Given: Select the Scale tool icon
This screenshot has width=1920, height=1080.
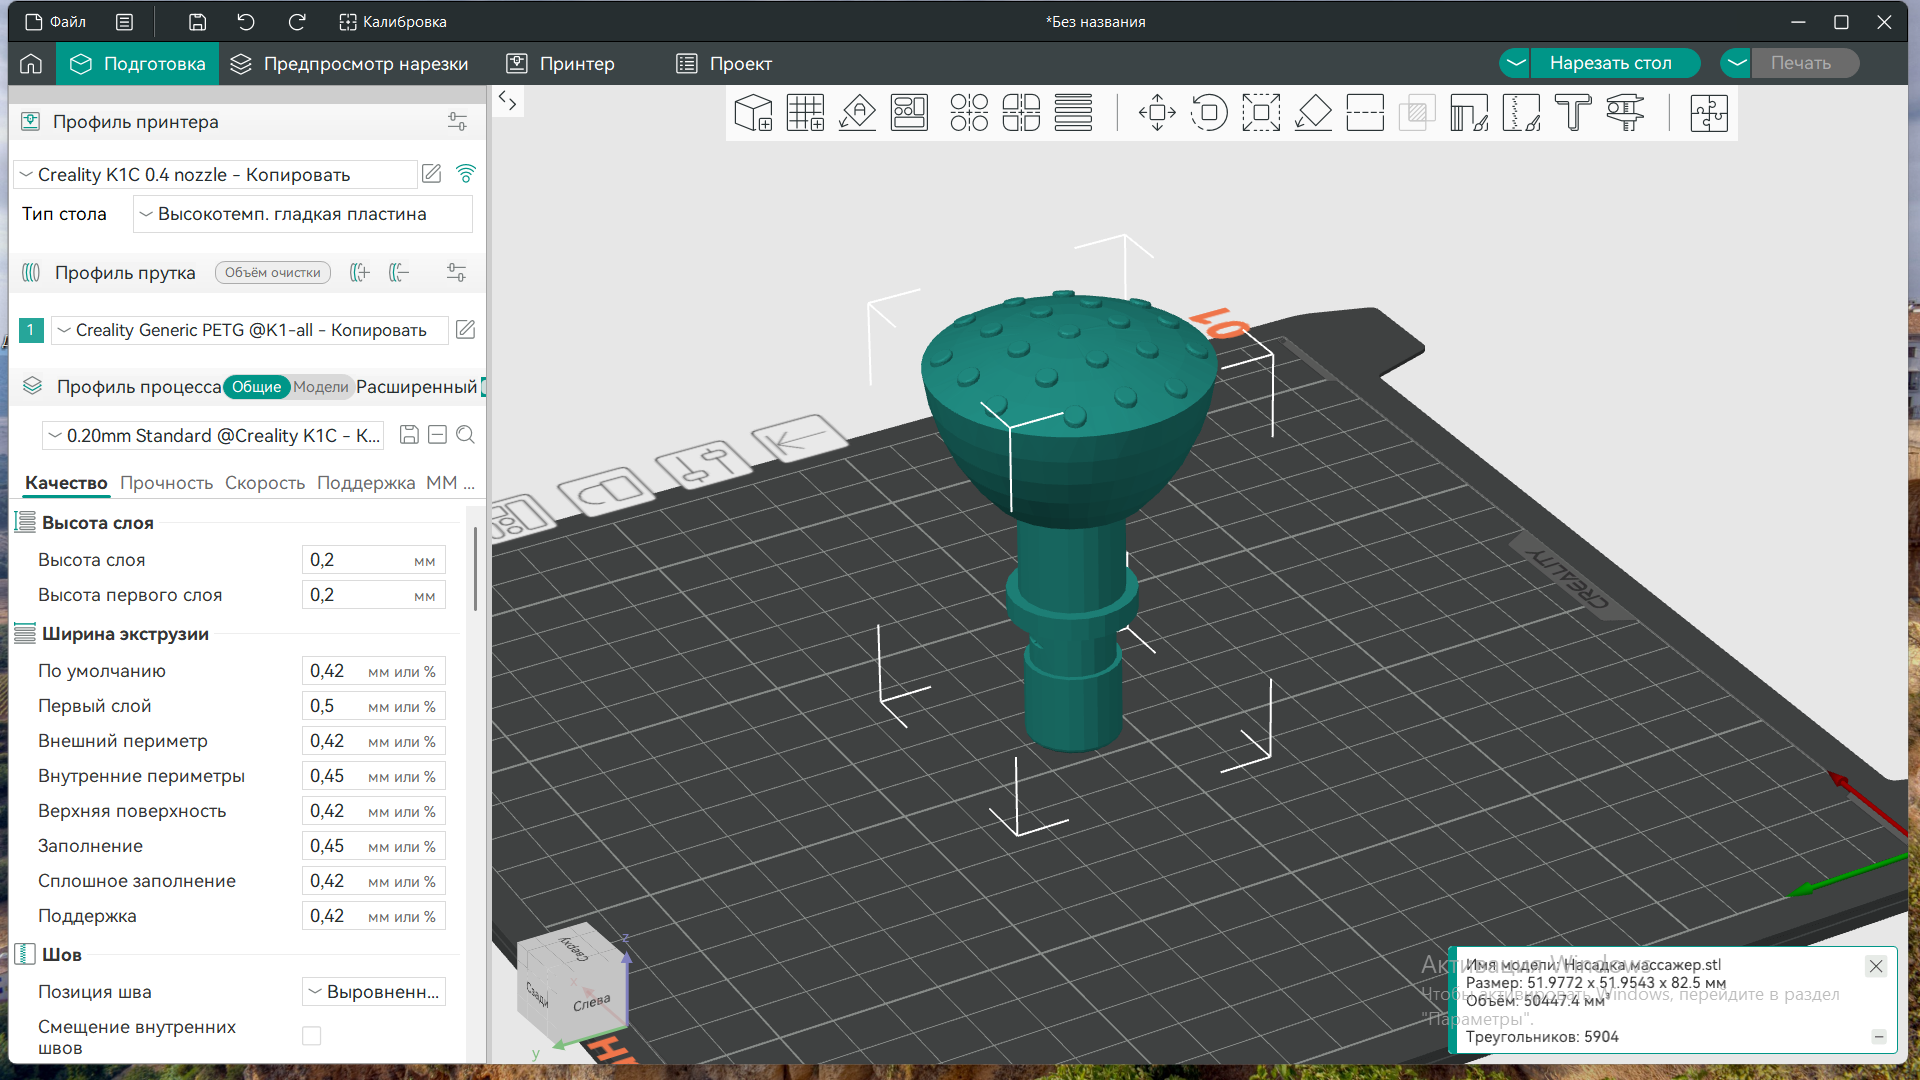Looking at the screenshot, I should coord(1261,113).
